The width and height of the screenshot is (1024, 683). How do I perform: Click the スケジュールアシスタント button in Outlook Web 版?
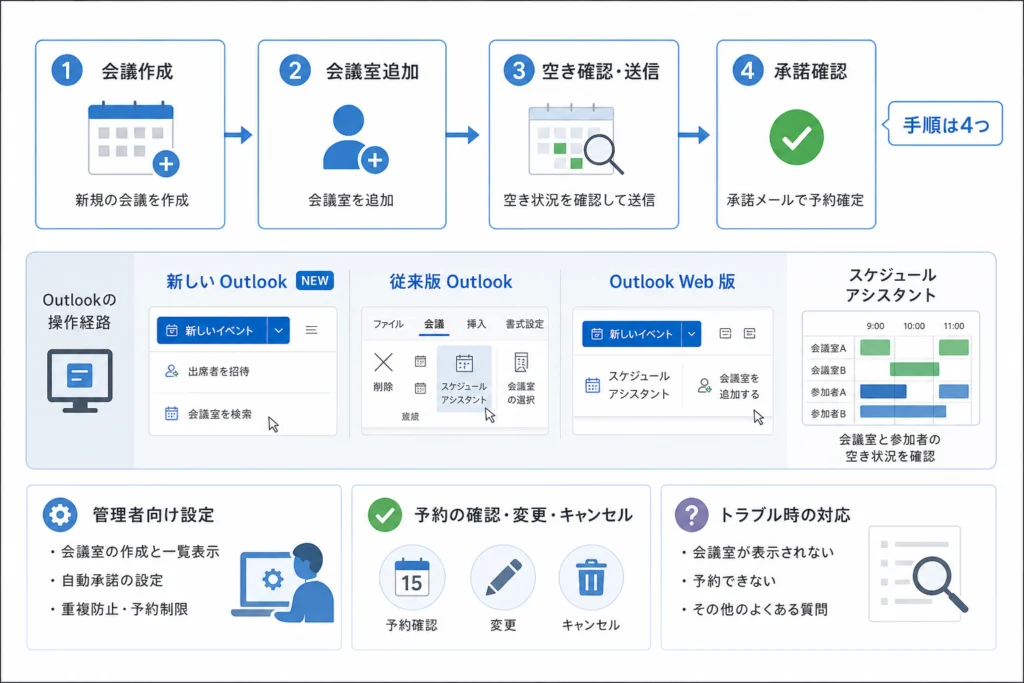[628, 385]
